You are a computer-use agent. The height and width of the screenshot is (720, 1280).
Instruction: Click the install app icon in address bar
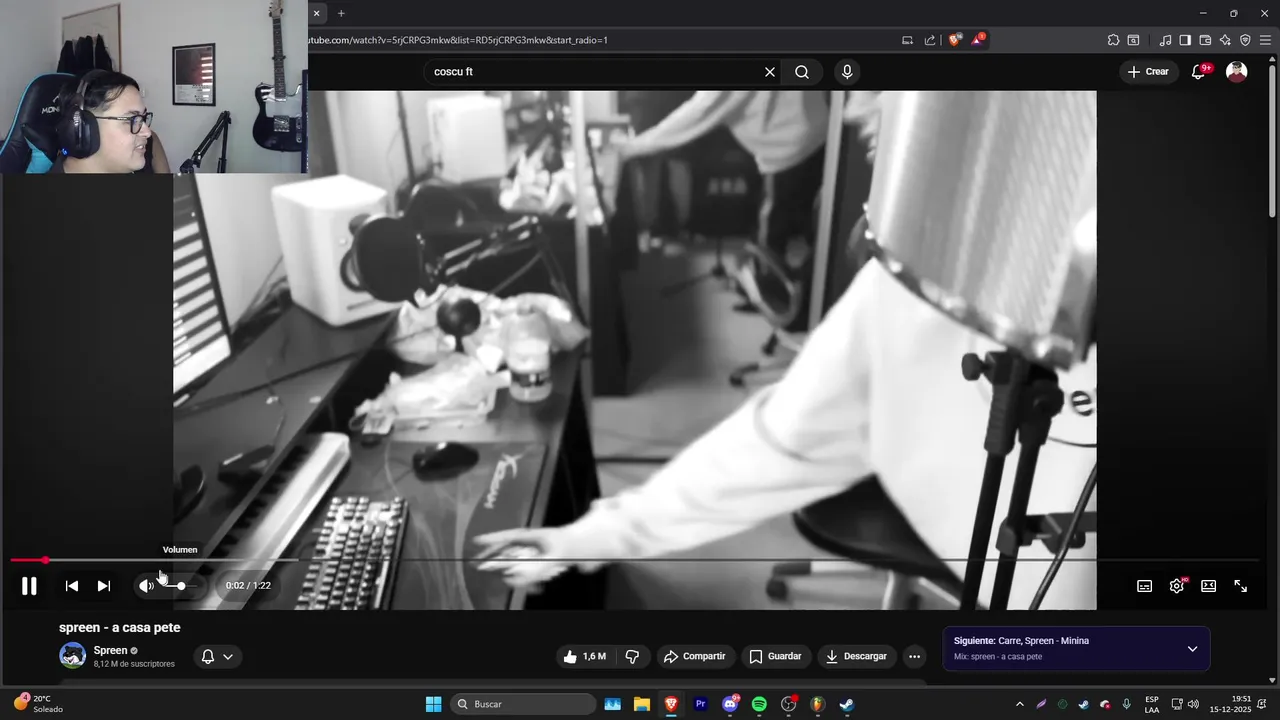coord(907,40)
